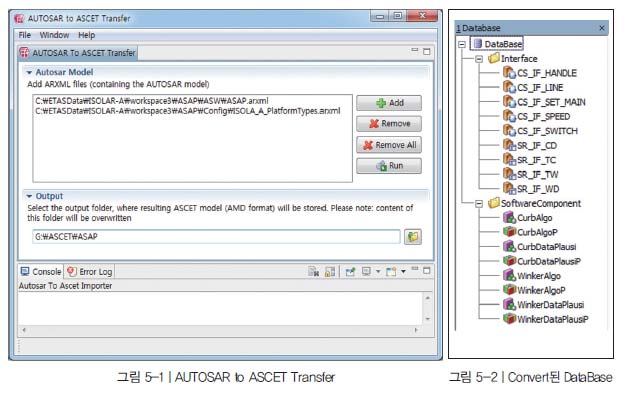This screenshot has width=630, height=402.
Task: Click console vertical scrollbar up arrow
Action: point(428,298)
